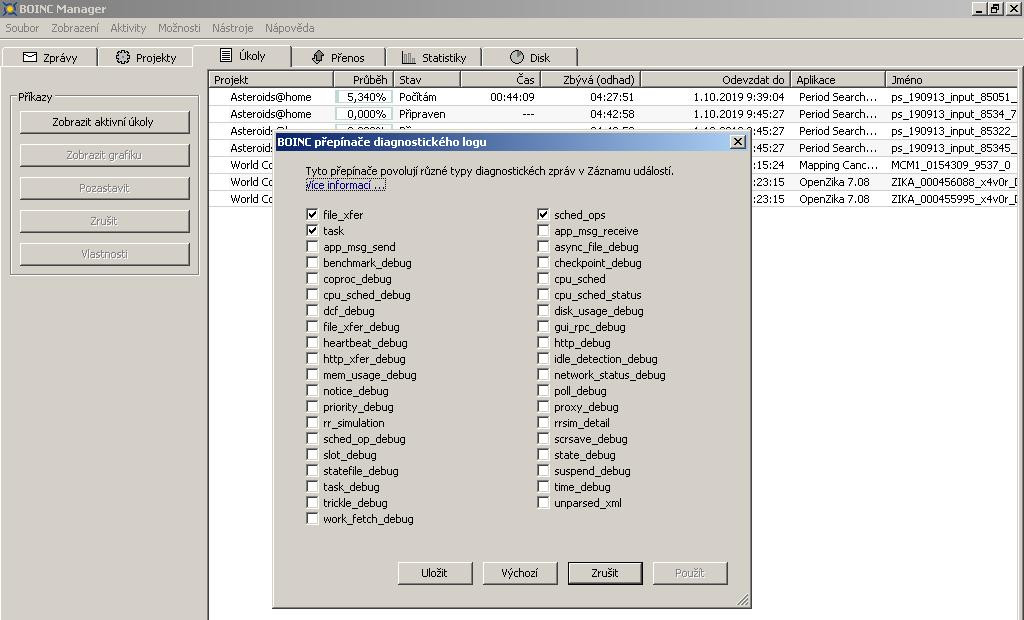
Task: Check the heartbeat_debug box
Action: [x=312, y=342]
